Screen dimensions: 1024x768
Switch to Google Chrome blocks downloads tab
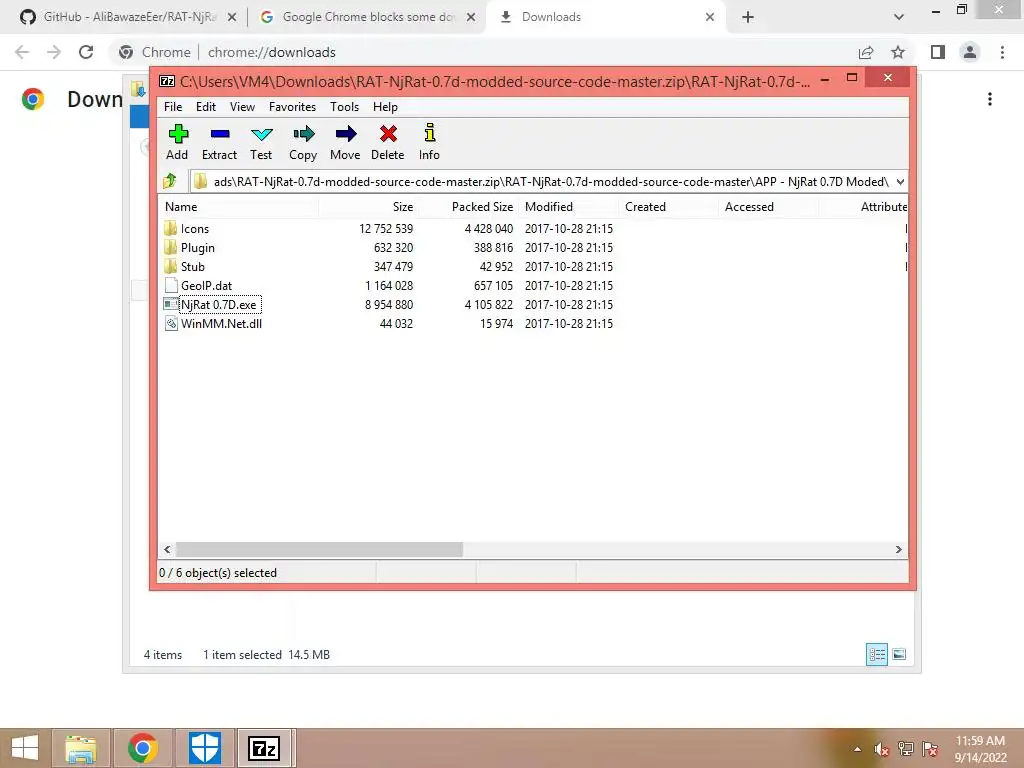(x=366, y=17)
